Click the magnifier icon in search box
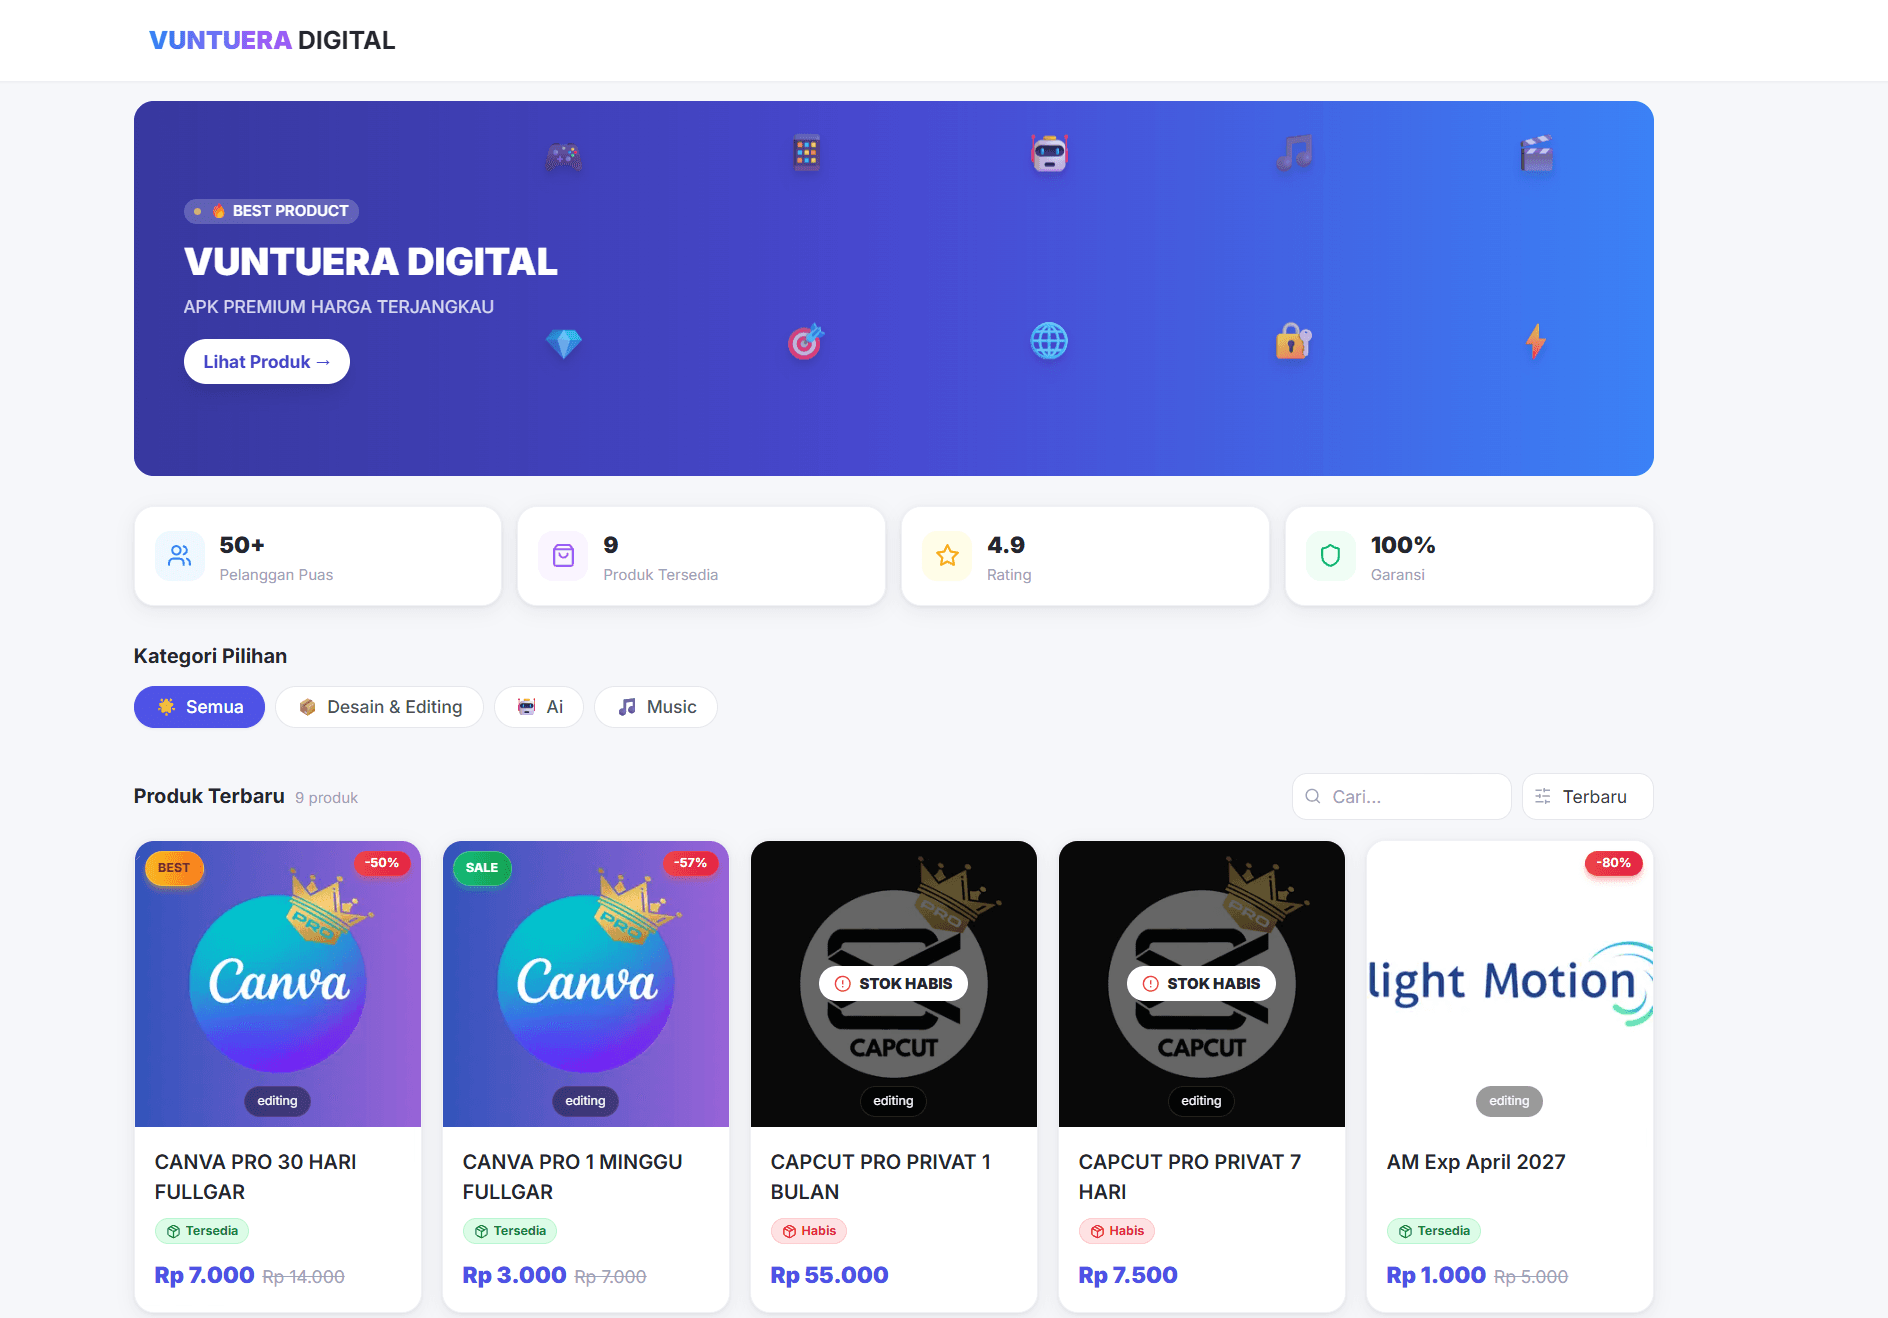Image resolution: width=1888 pixels, height=1318 pixels. 1313,797
